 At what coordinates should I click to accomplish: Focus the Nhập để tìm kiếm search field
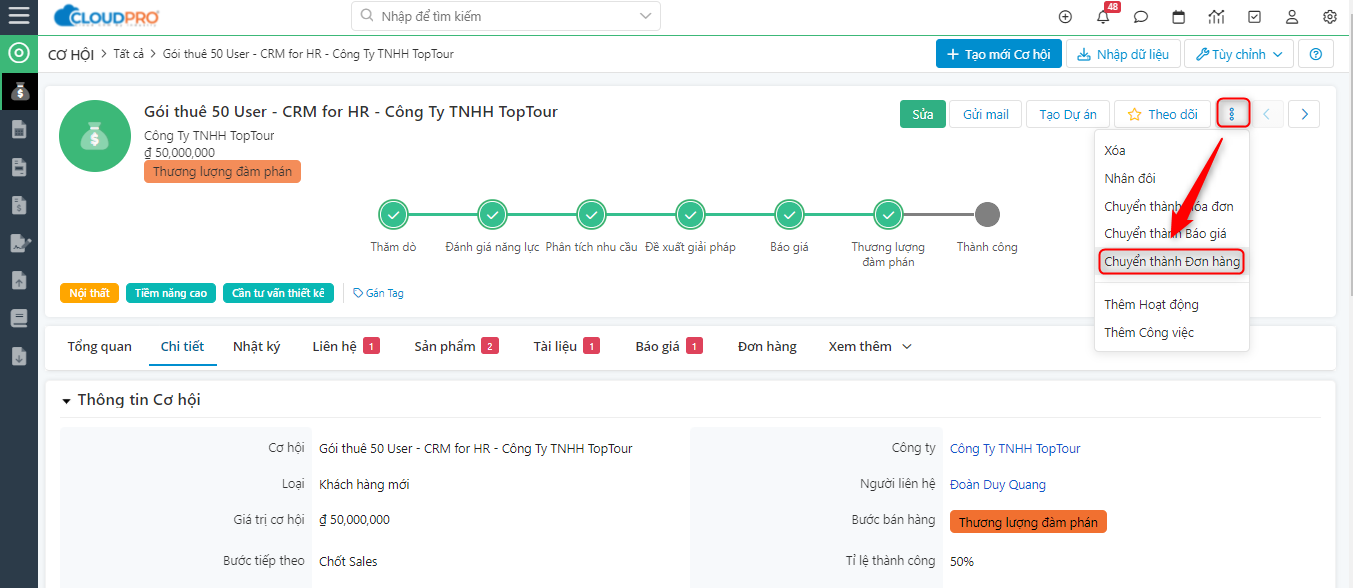pyautogui.click(x=505, y=16)
